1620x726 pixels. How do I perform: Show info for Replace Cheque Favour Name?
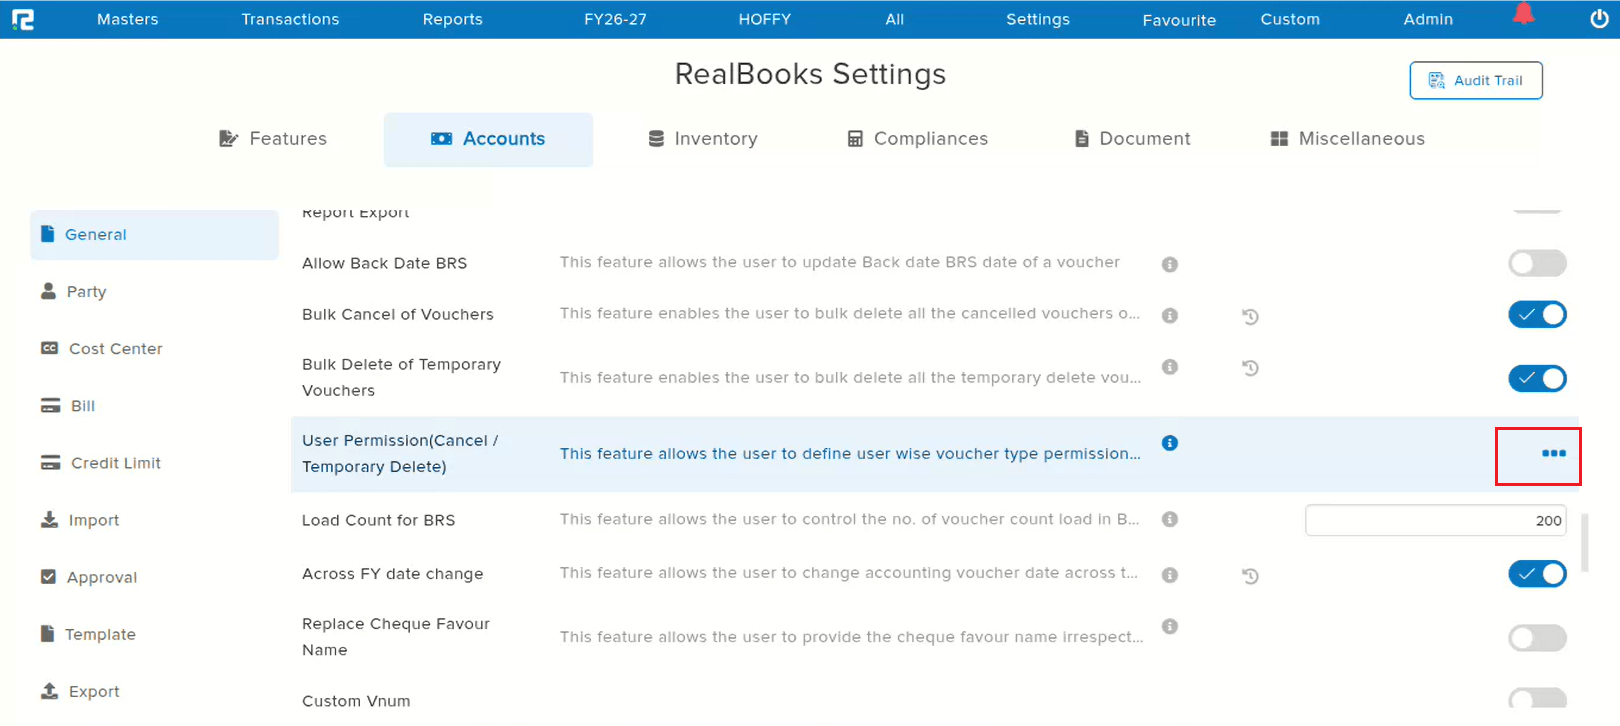click(x=1169, y=626)
